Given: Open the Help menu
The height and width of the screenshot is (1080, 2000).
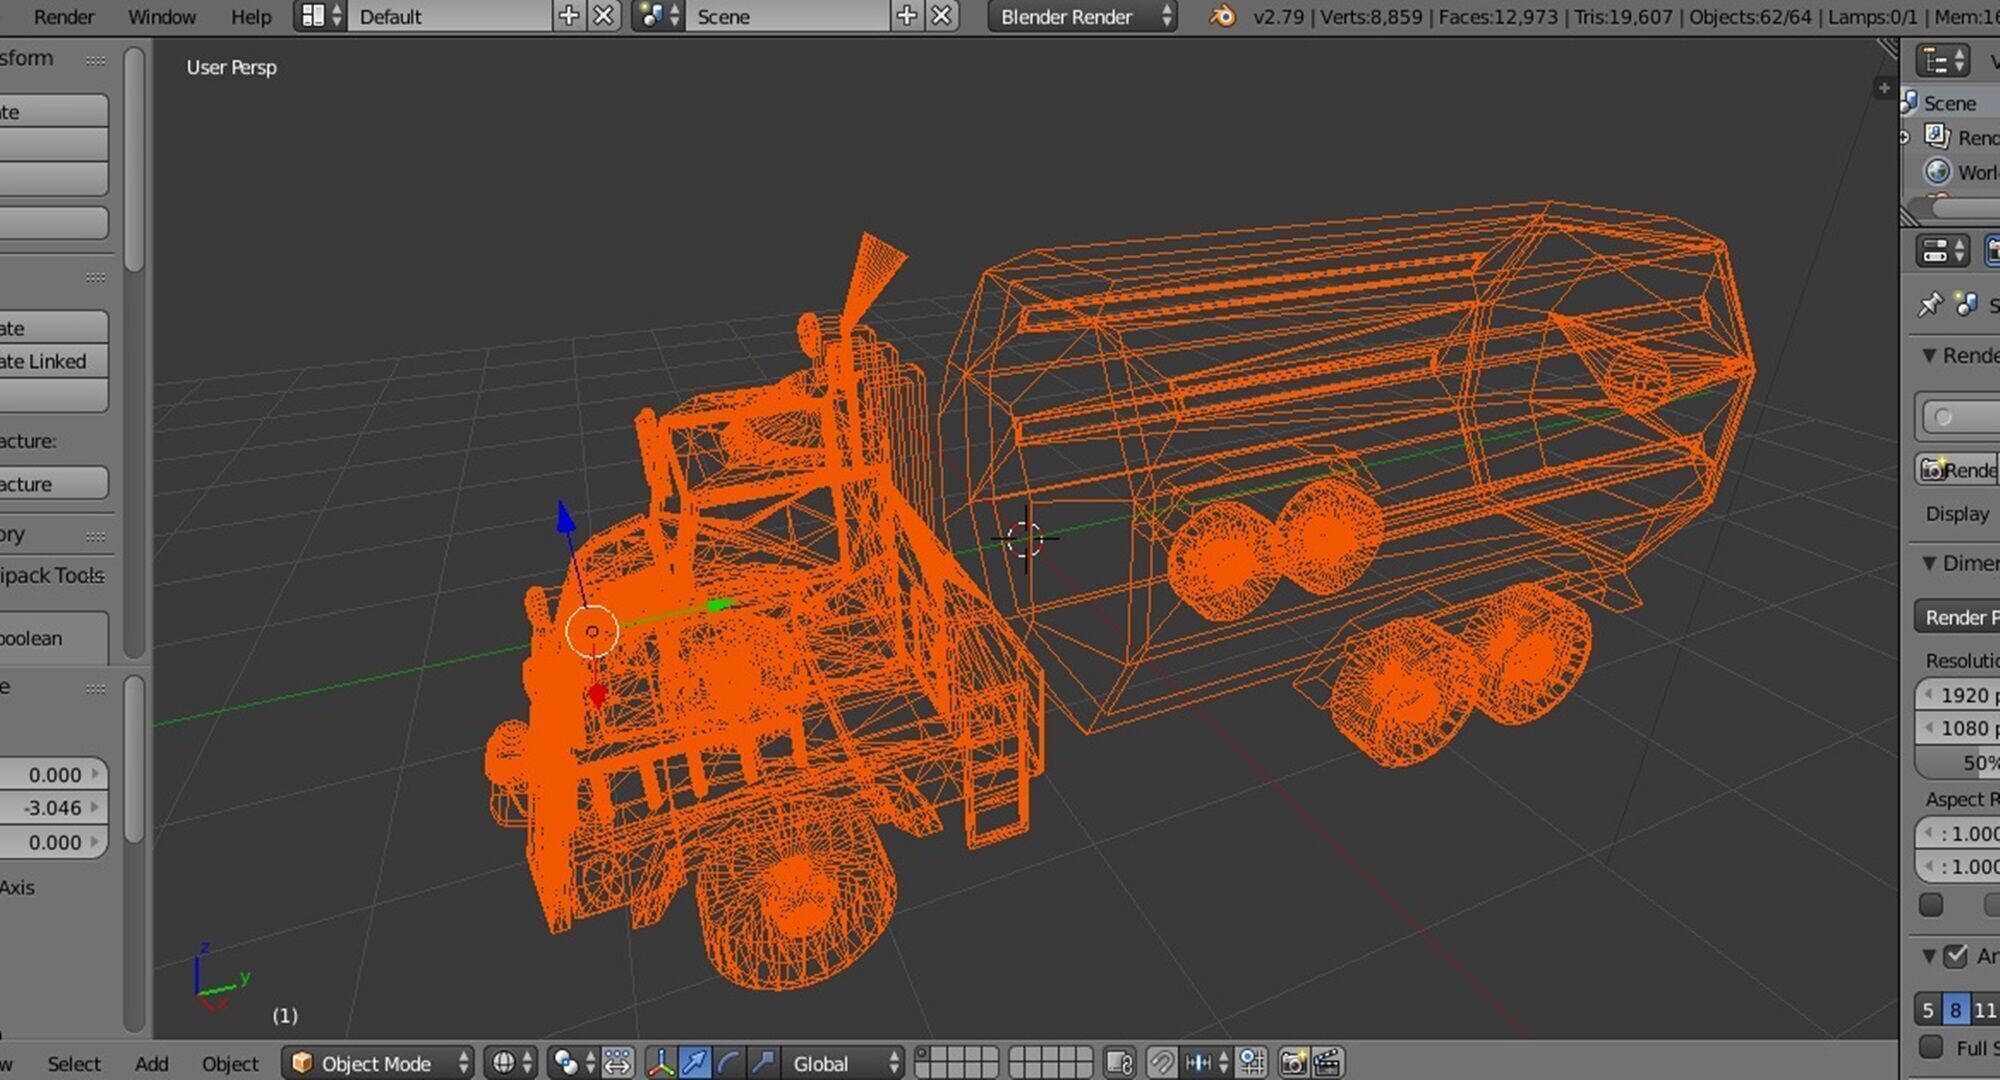Looking at the screenshot, I should 251,16.
